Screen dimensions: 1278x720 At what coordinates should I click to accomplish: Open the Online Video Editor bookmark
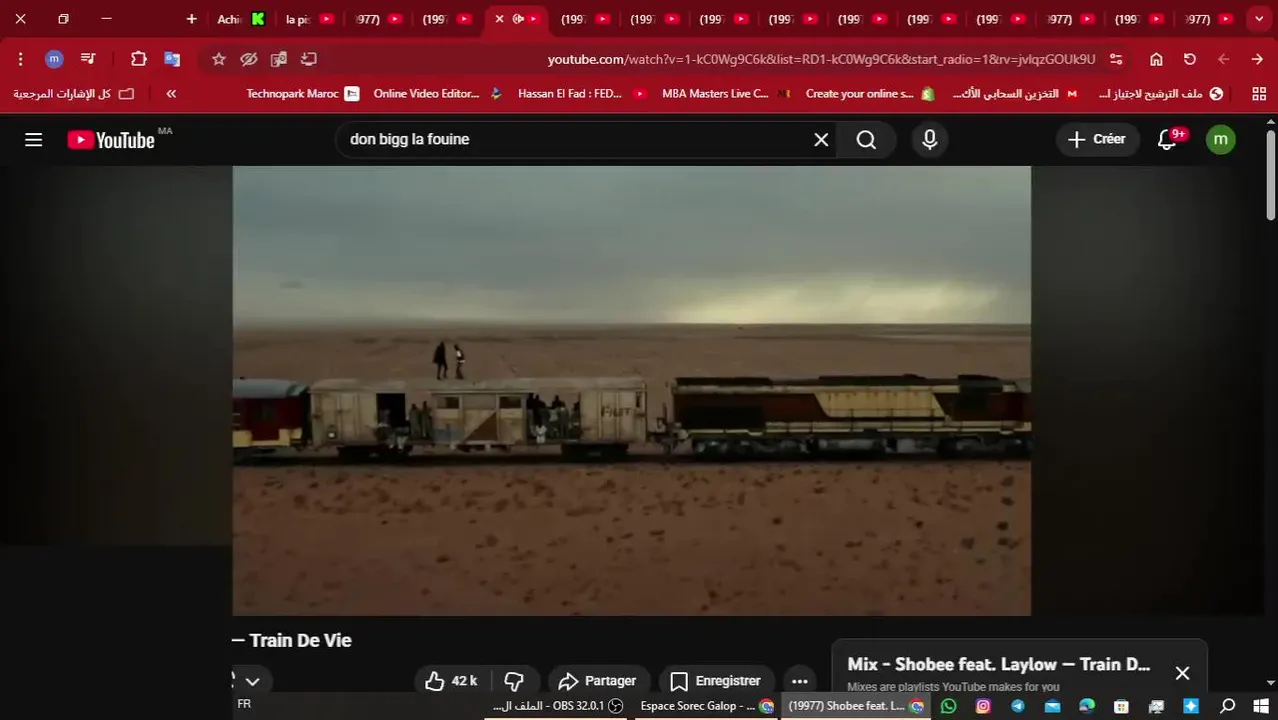pos(437,94)
